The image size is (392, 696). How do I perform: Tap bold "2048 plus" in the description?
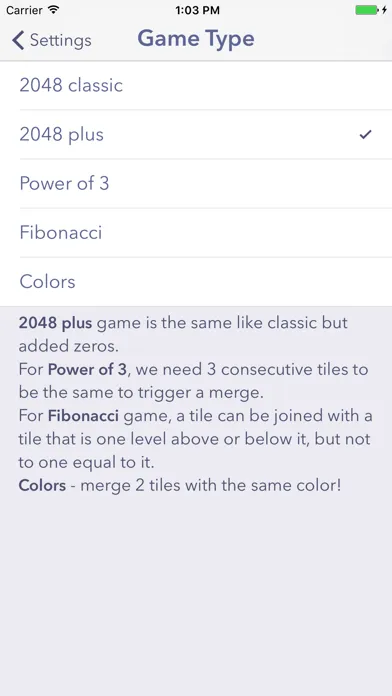[x=55, y=323]
